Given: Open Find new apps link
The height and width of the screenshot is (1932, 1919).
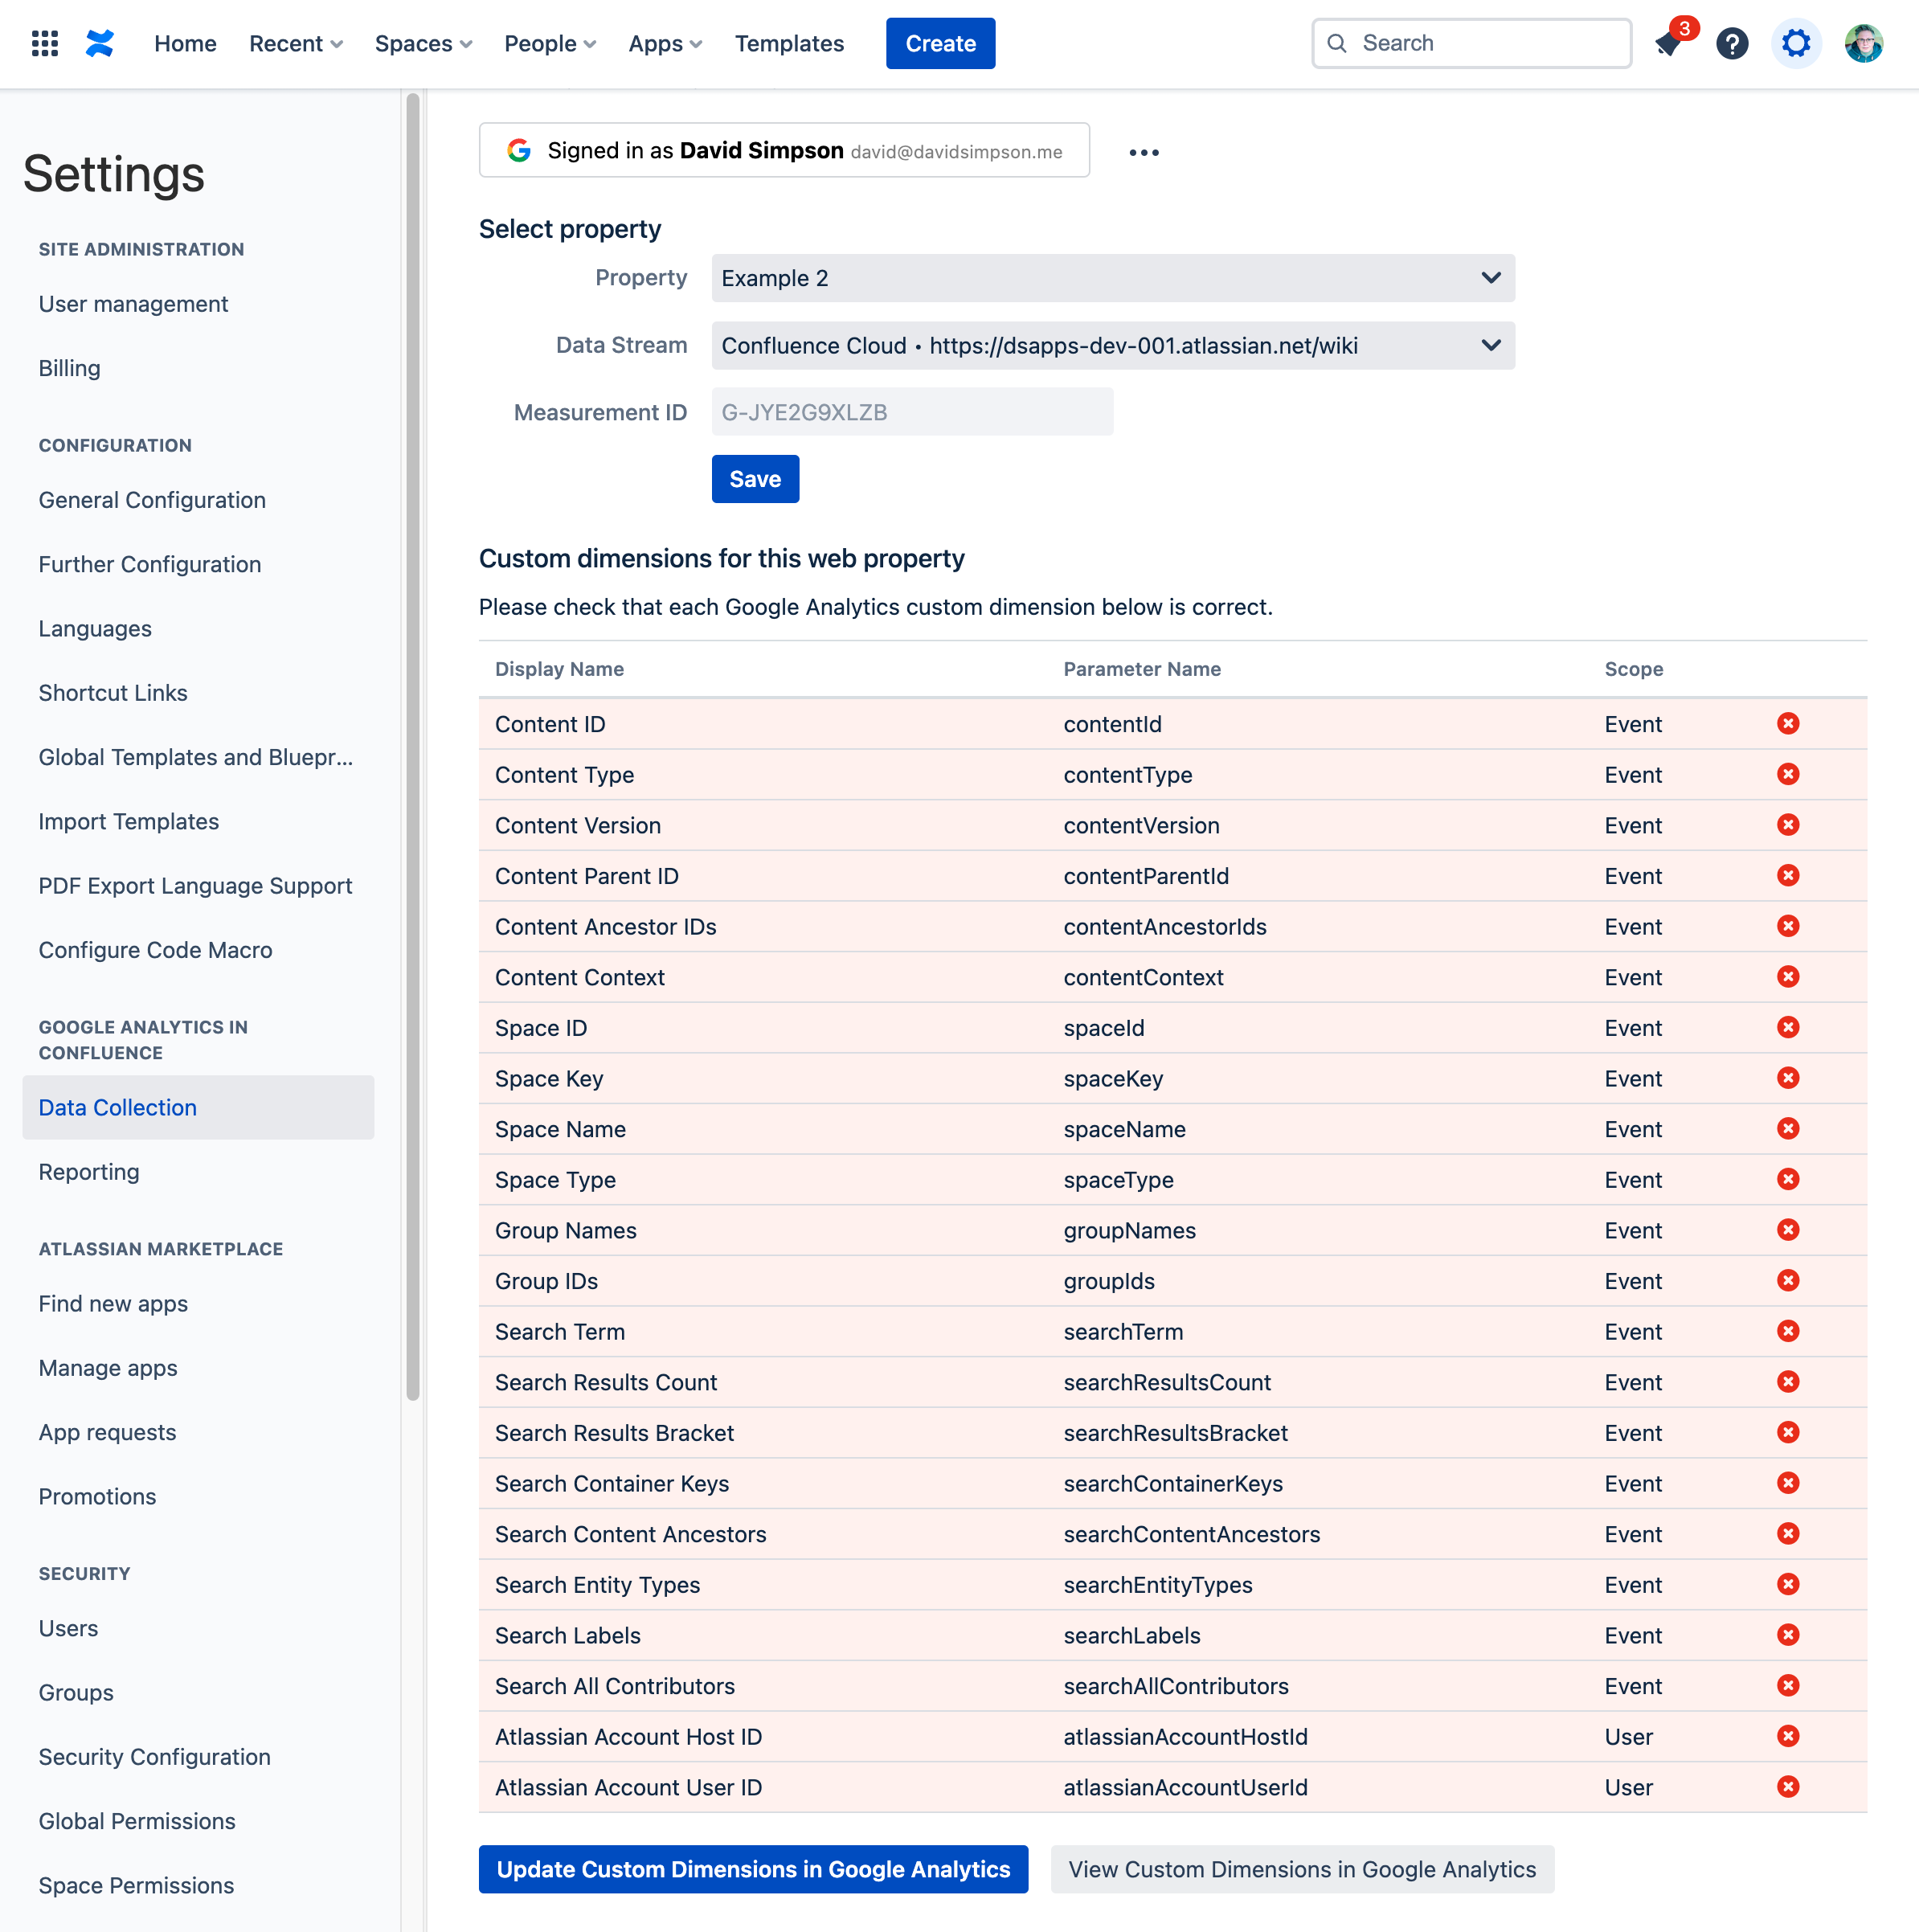Looking at the screenshot, I should click(x=113, y=1304).
